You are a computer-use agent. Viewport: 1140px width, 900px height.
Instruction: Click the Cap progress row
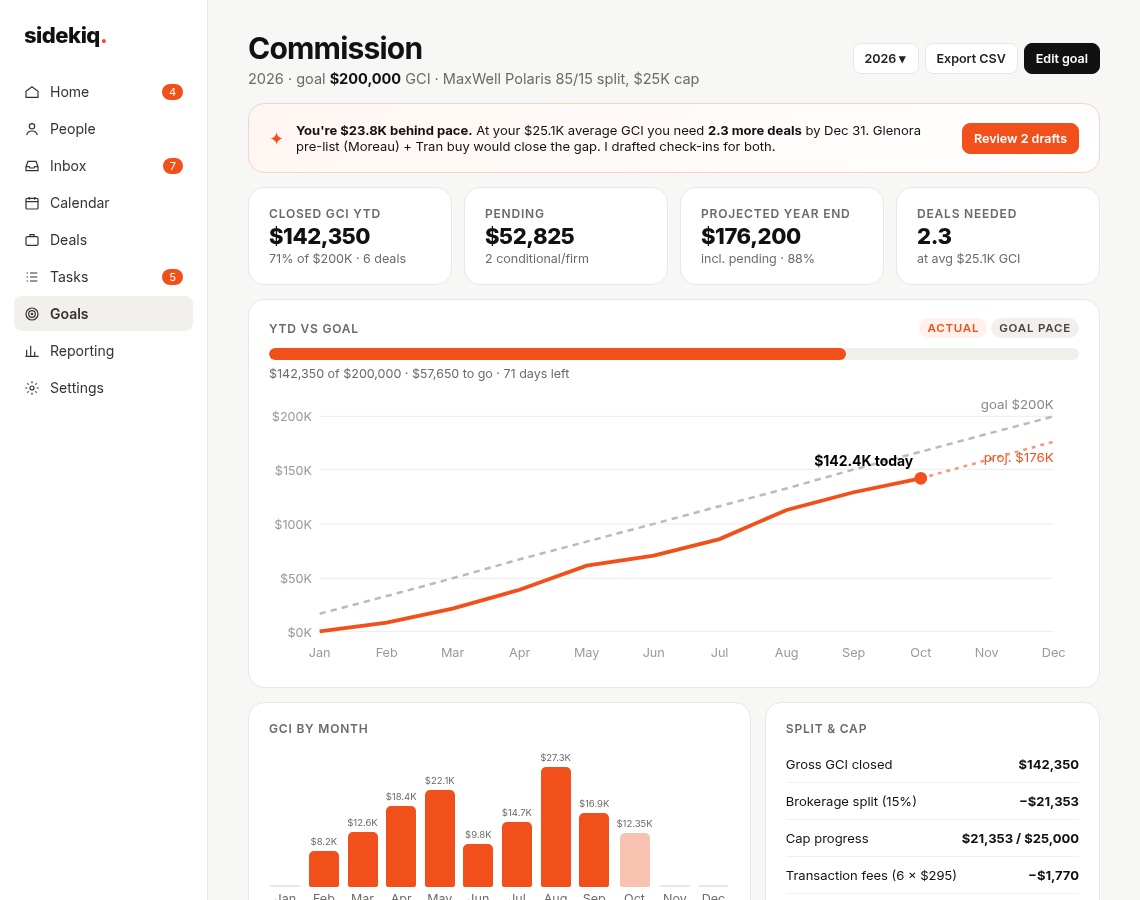[932, 838]
